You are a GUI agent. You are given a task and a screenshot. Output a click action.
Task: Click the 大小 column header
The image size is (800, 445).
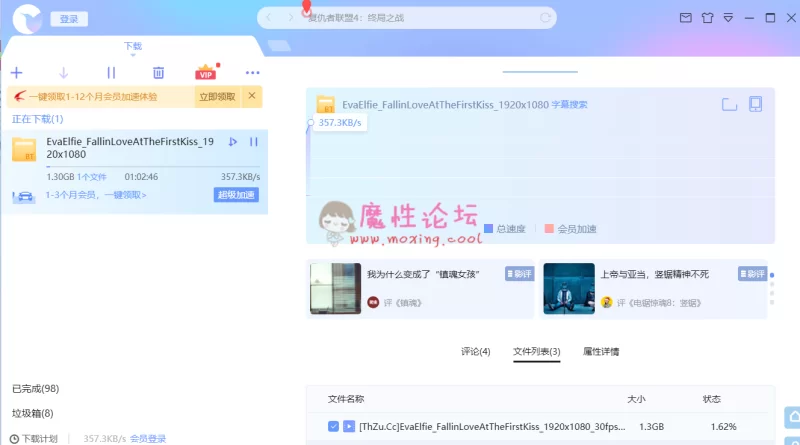pyautogui.click(x=636, y=399)
